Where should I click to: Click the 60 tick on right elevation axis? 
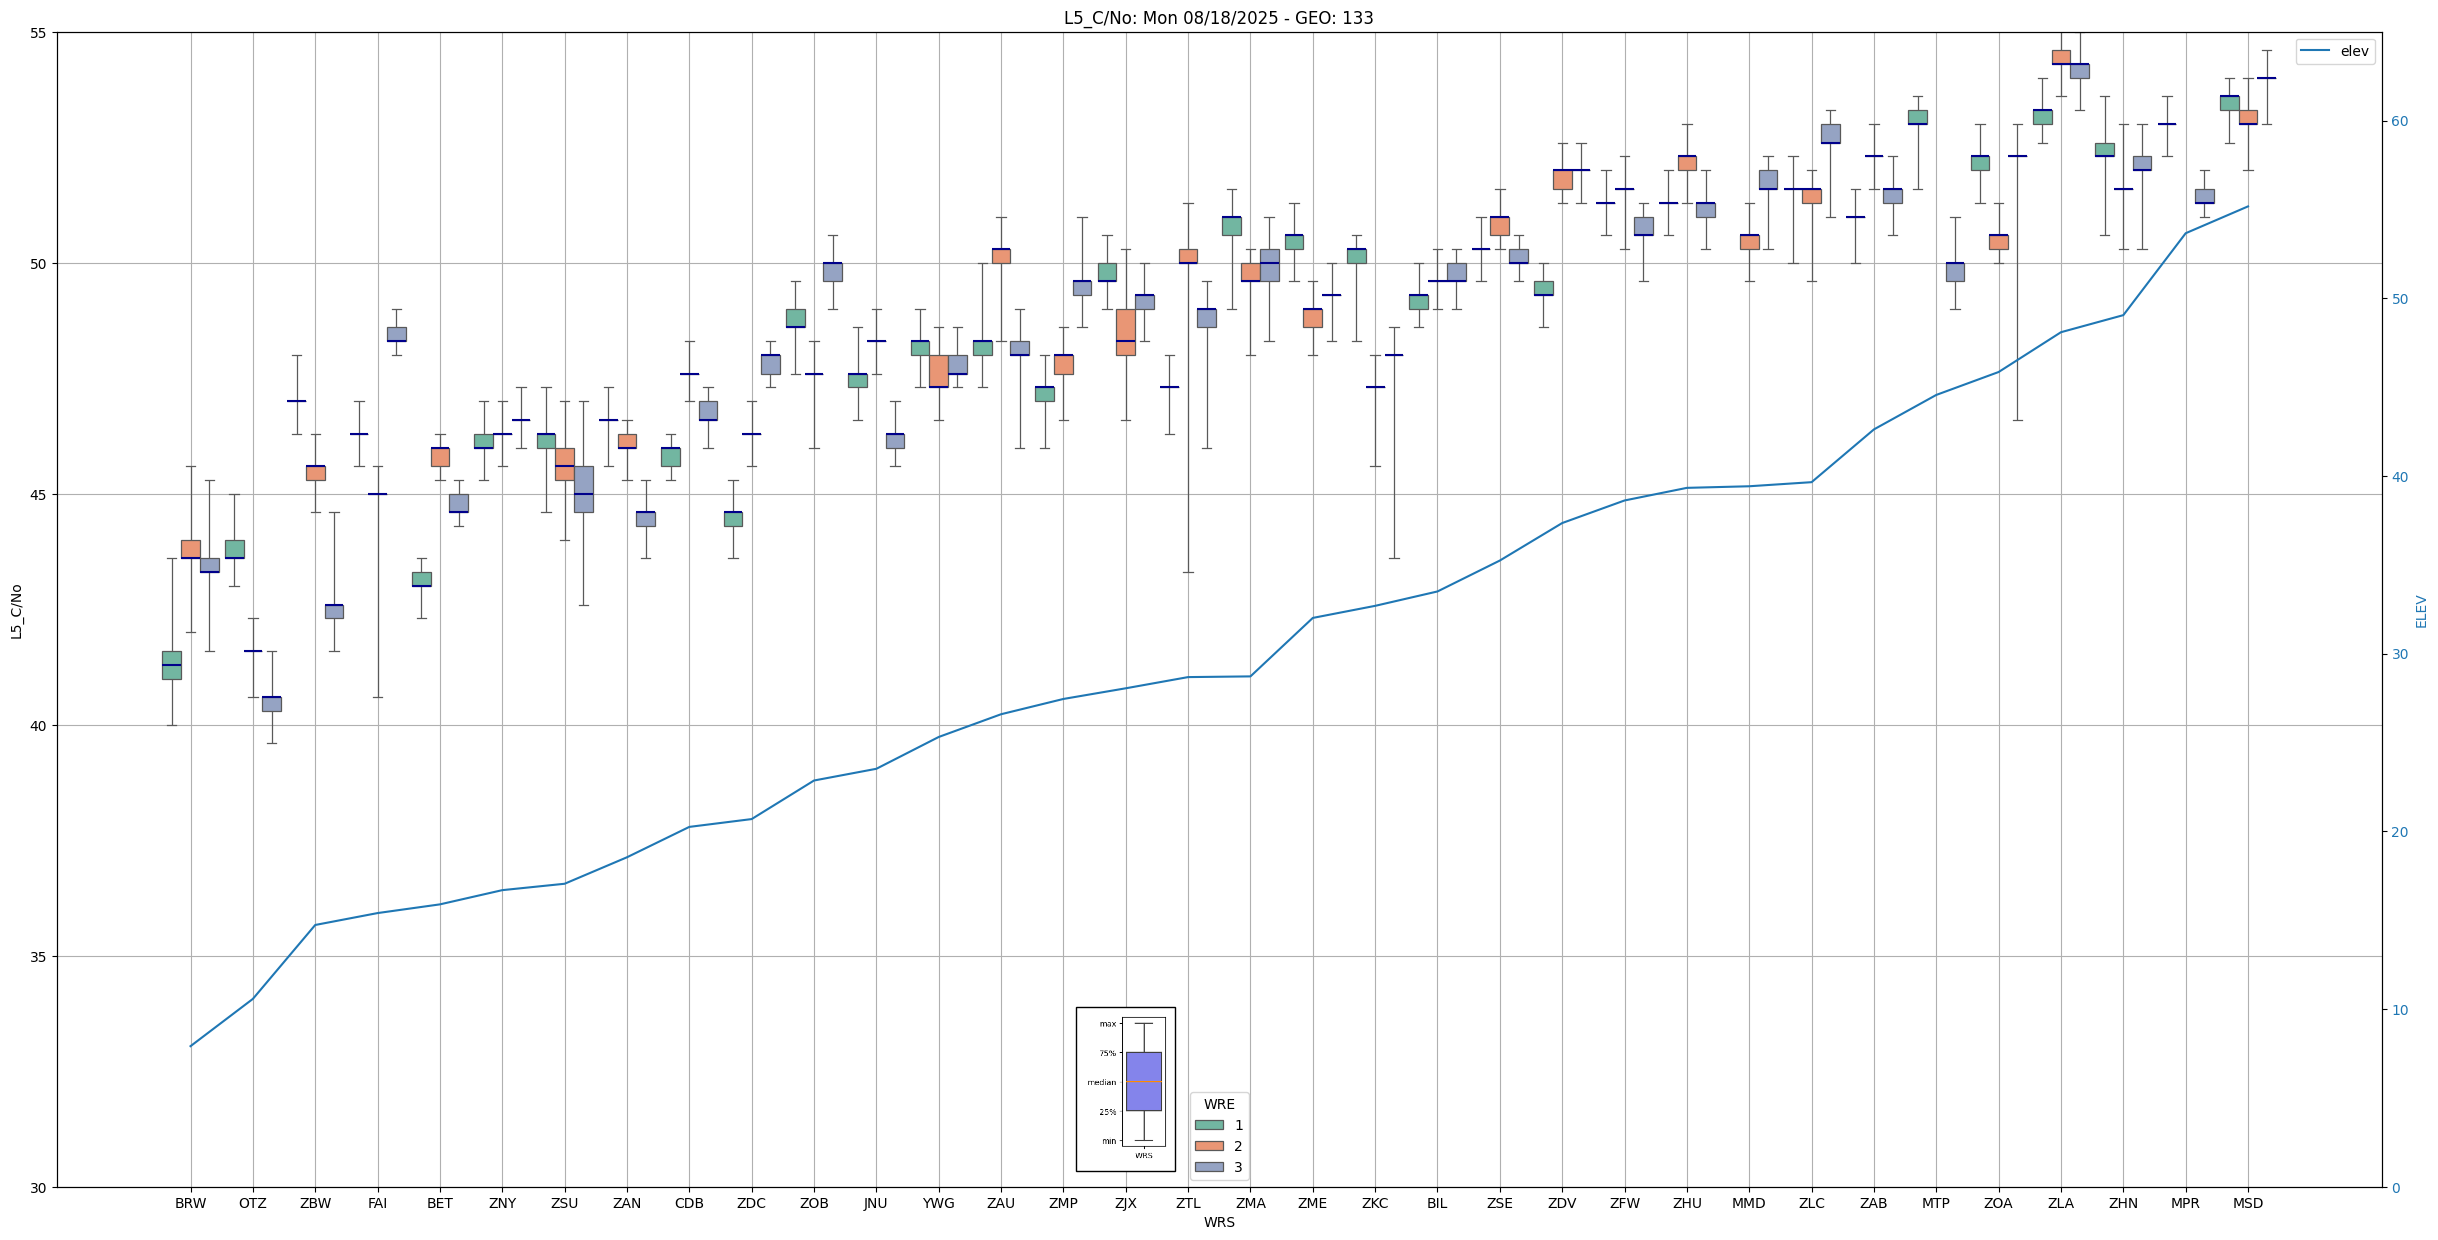(2399, 122)
